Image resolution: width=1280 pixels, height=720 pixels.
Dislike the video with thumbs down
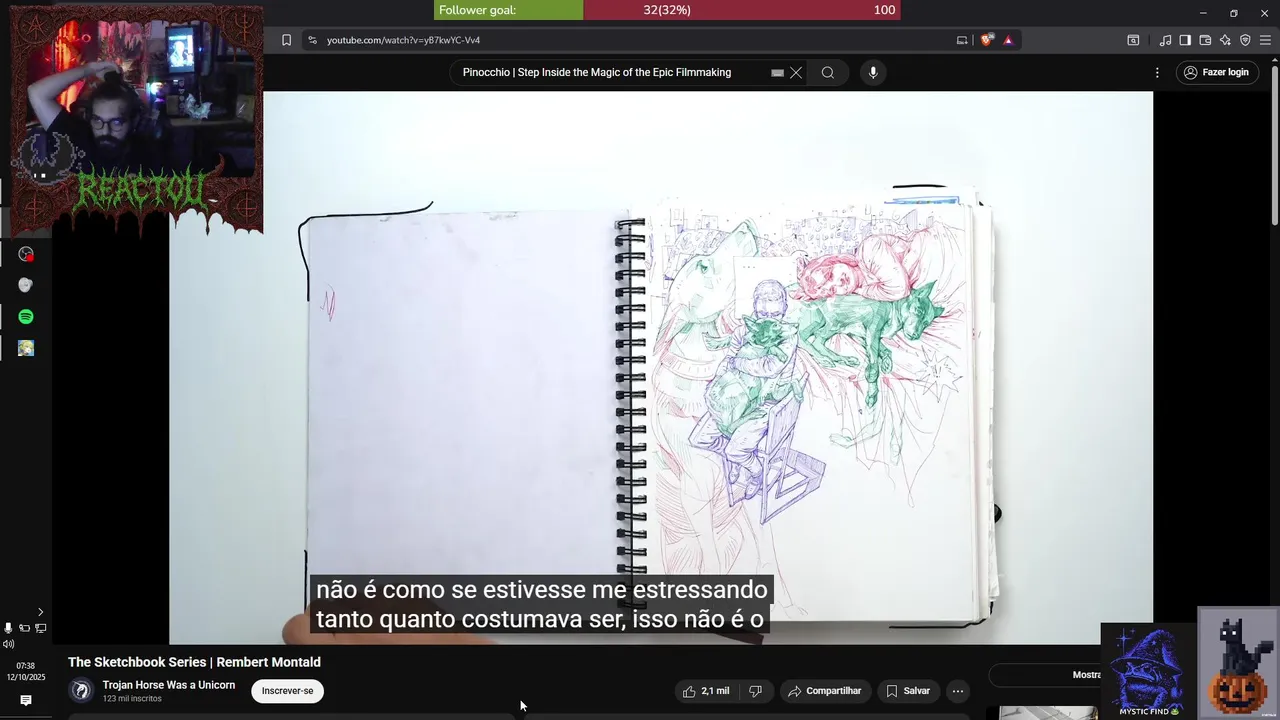(756, 691)
